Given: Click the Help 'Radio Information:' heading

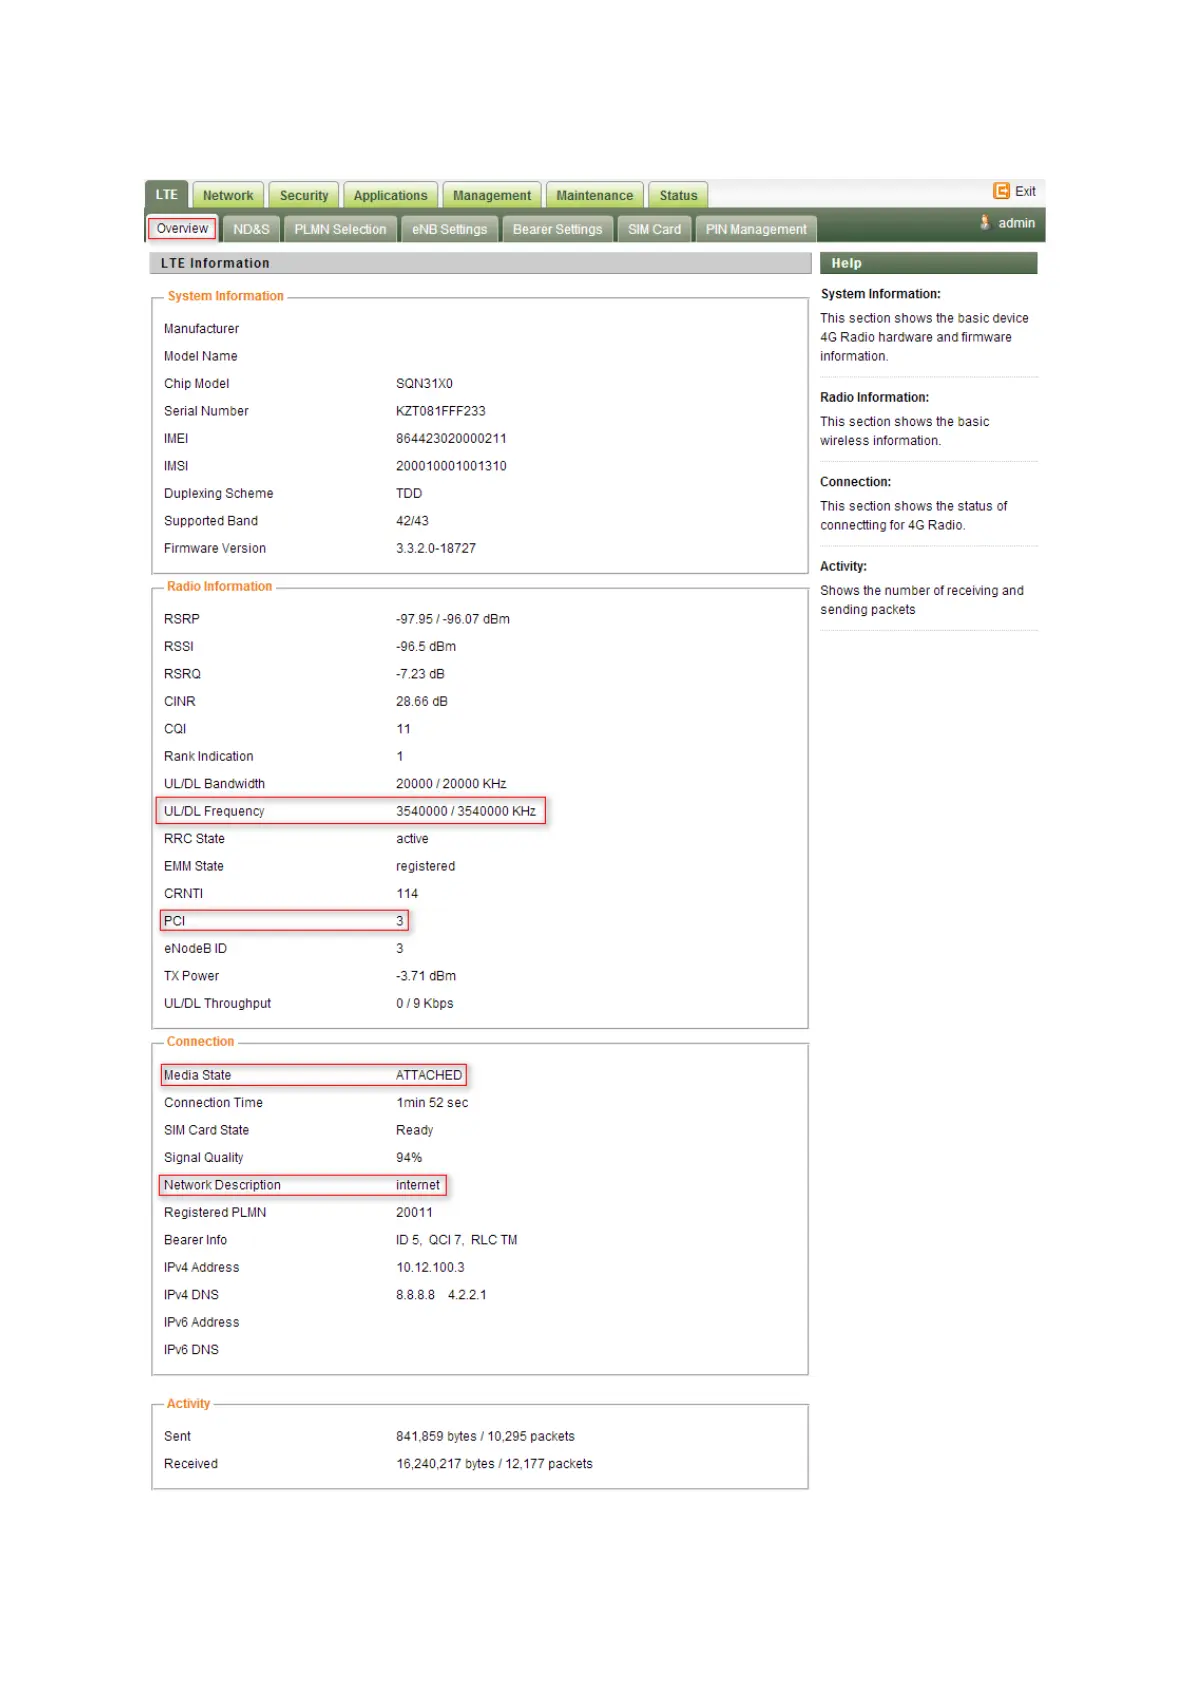Looking at the screenshot, I should [x=874, y=398].
